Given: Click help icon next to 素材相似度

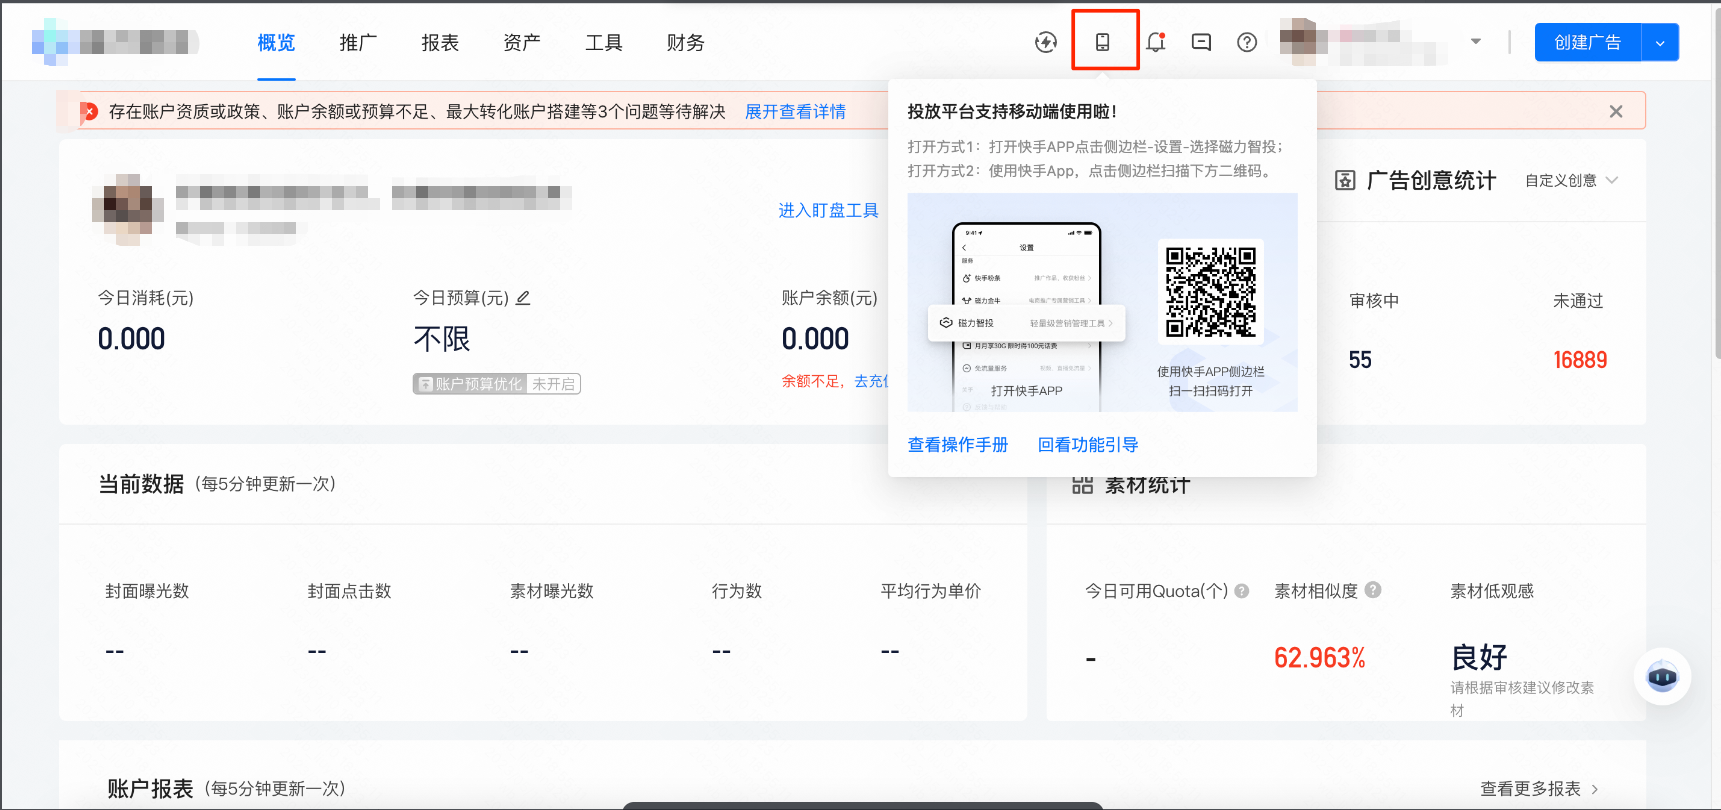Looking at the screenshot, I should (x=1373, y=590).
